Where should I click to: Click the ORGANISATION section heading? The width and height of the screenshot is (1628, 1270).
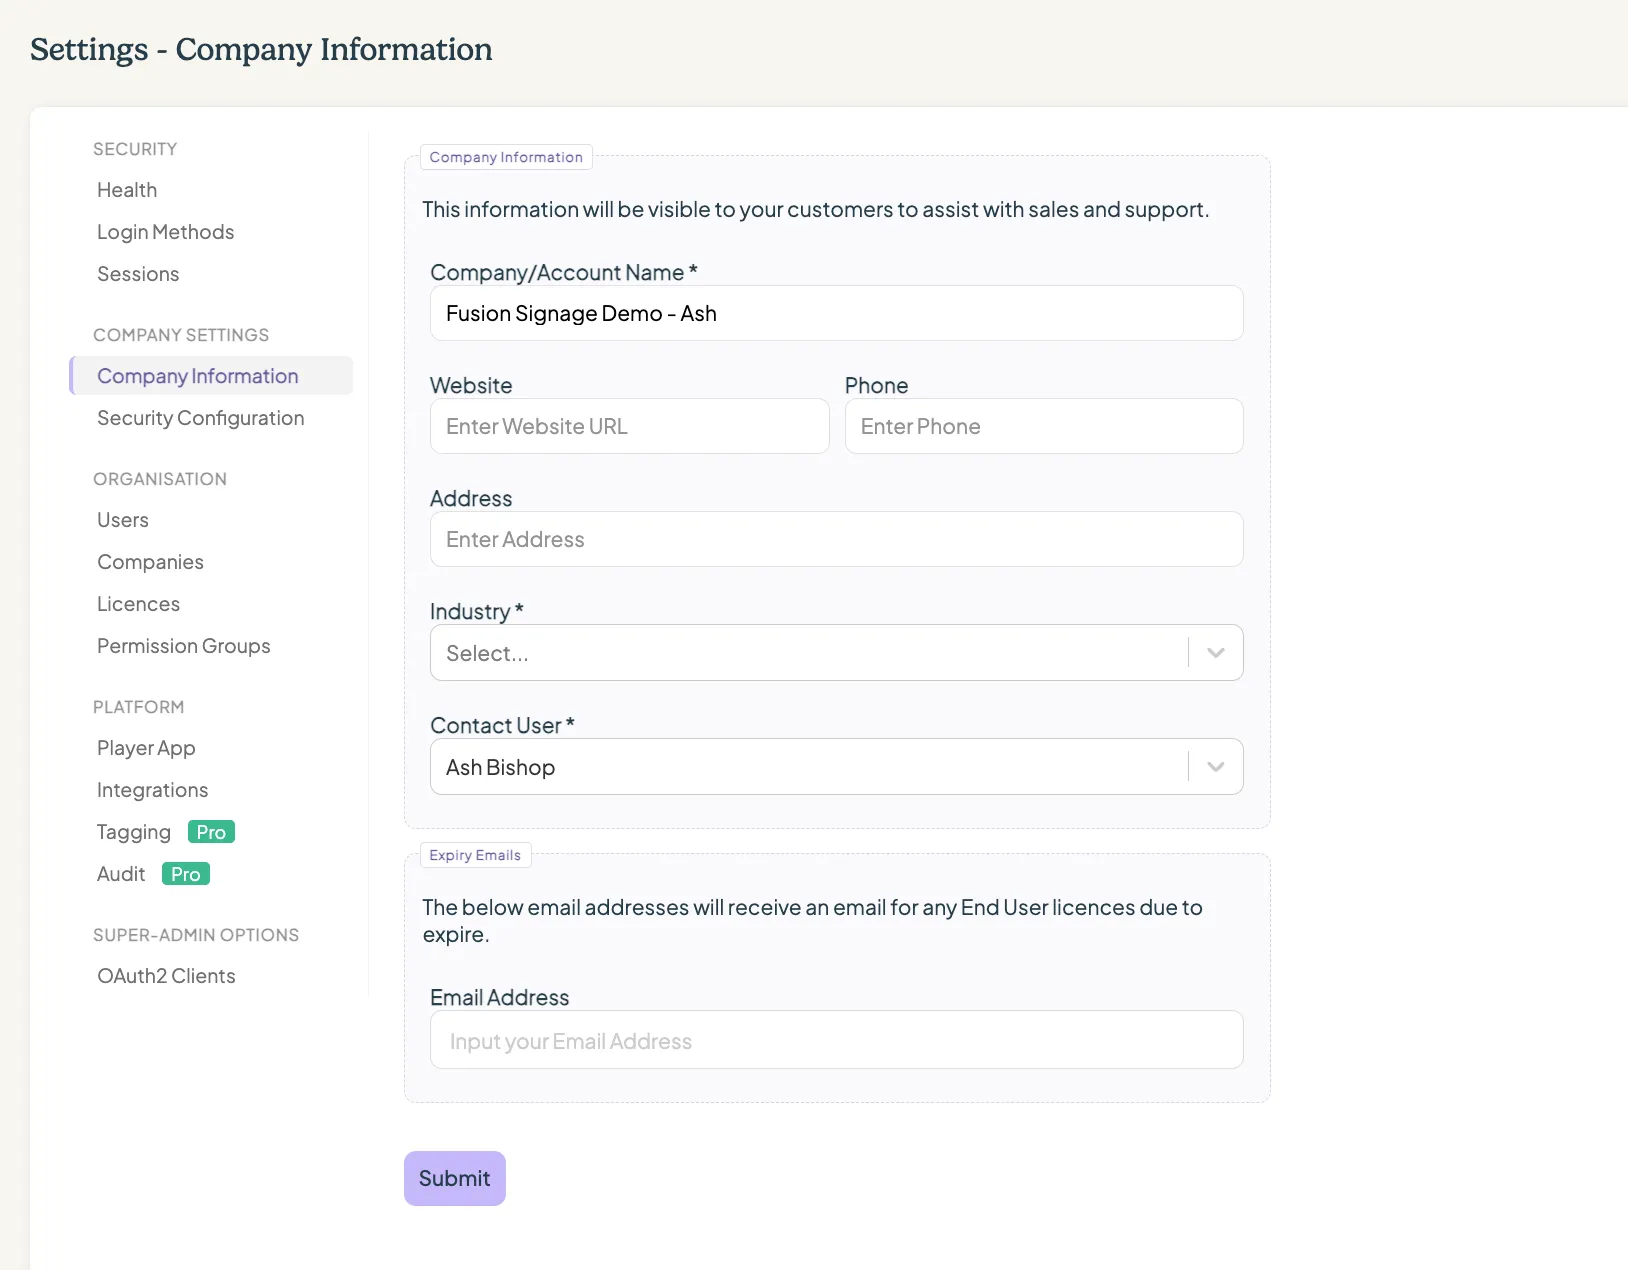pyautogui.click(x=160, y=479)
